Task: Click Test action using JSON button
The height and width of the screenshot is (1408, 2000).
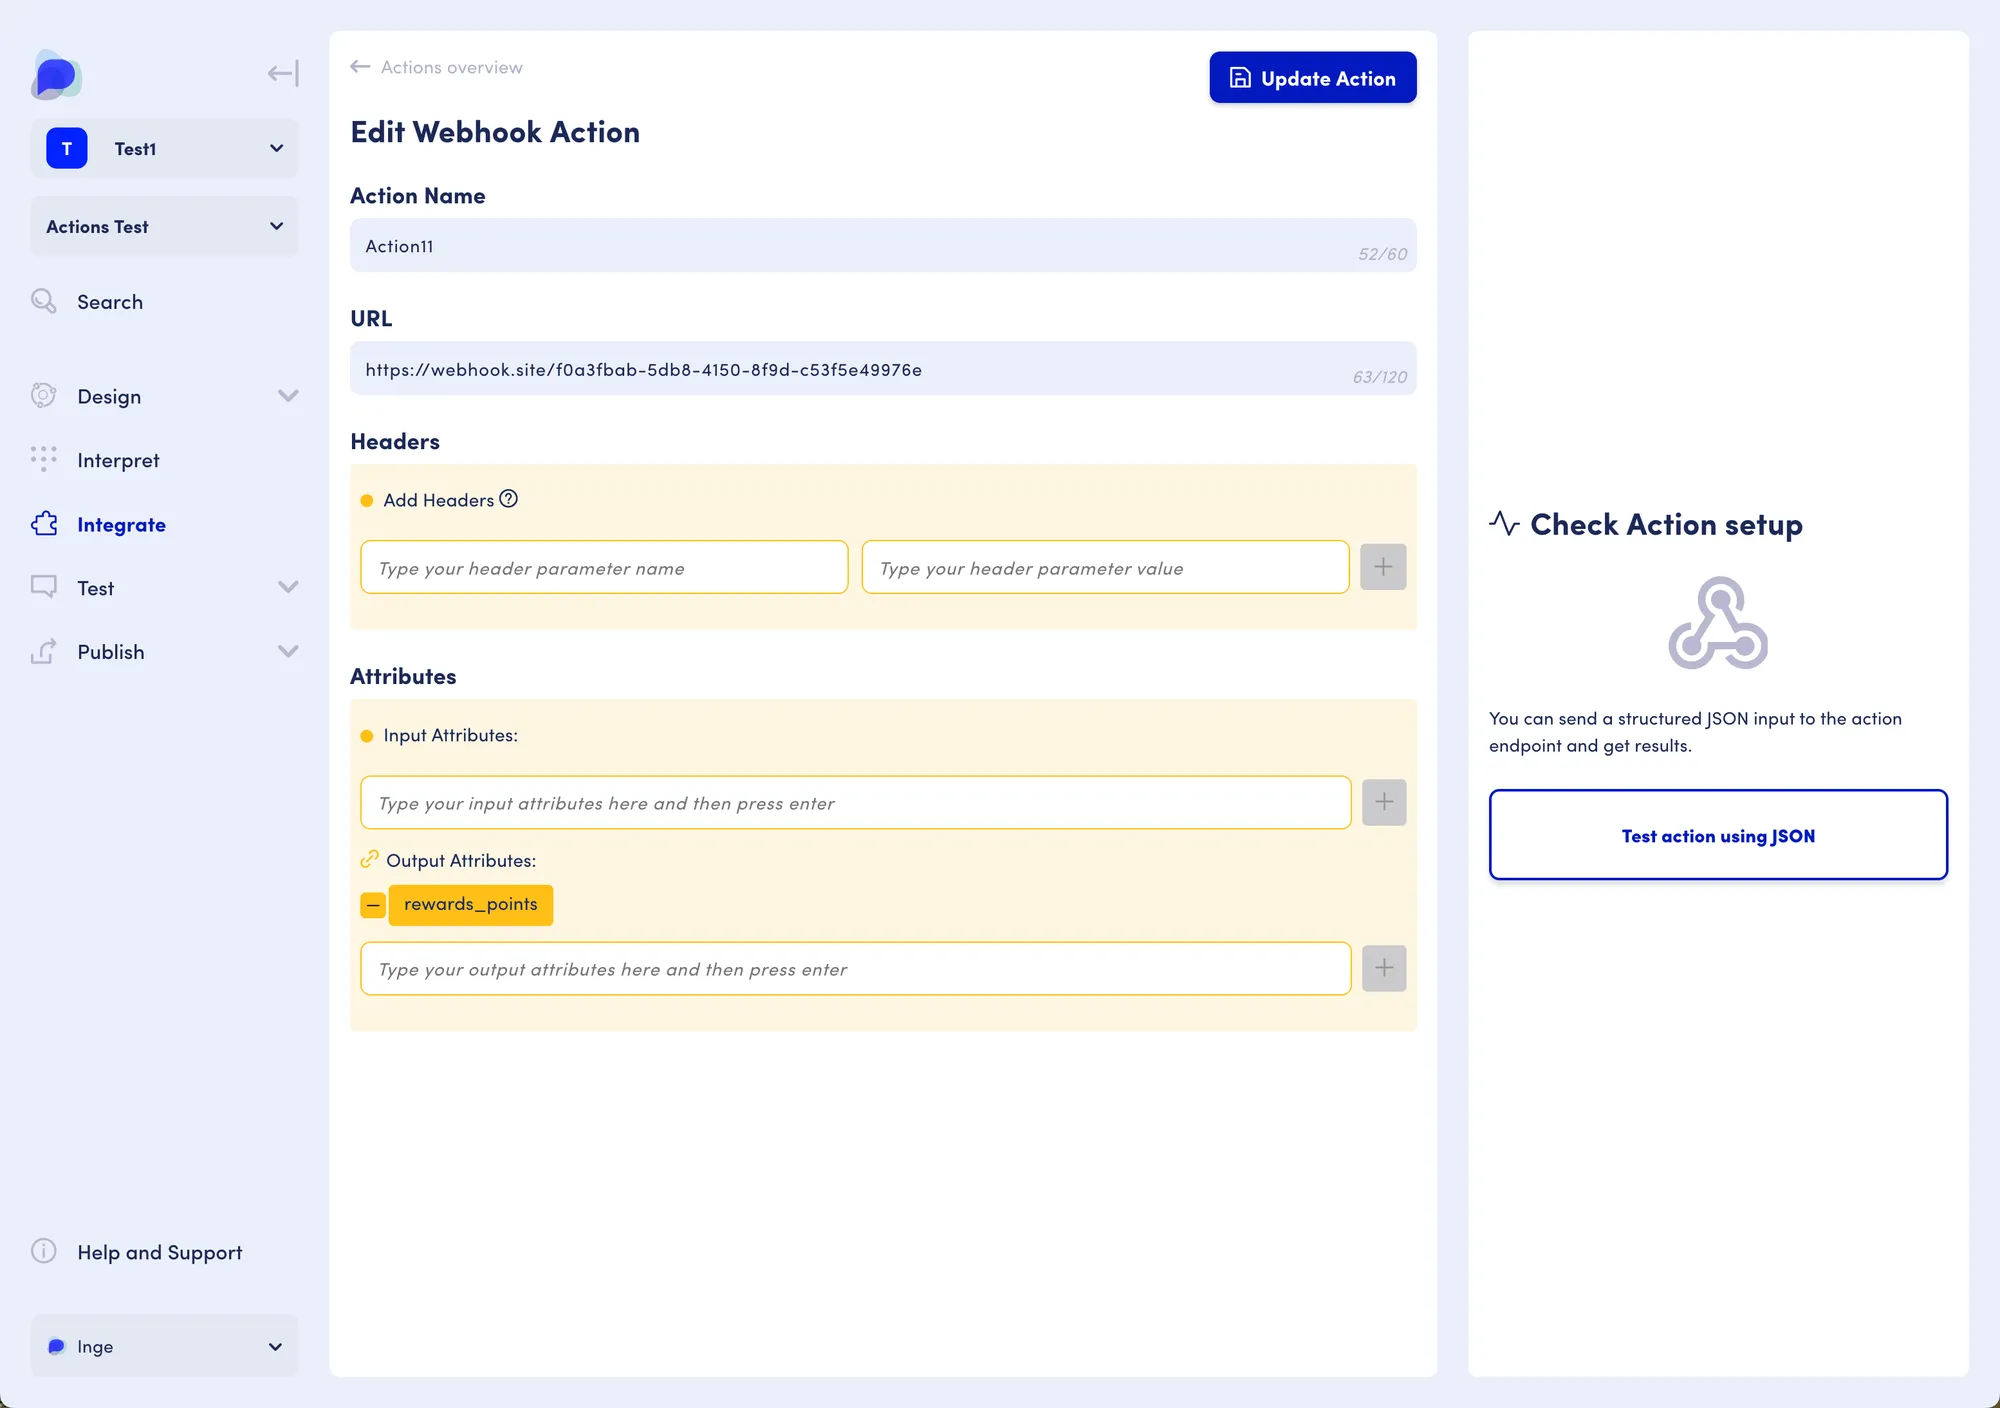Action: pyautogui.click(x=1718, y=835)
